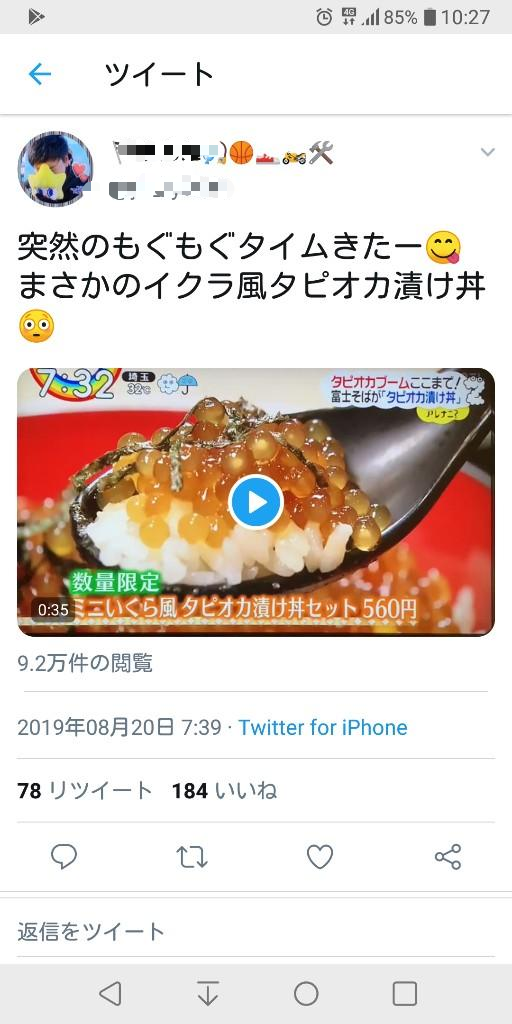512x1024 pixels.
Task: Tap the Android back triangle button
Action: point(110,994)
